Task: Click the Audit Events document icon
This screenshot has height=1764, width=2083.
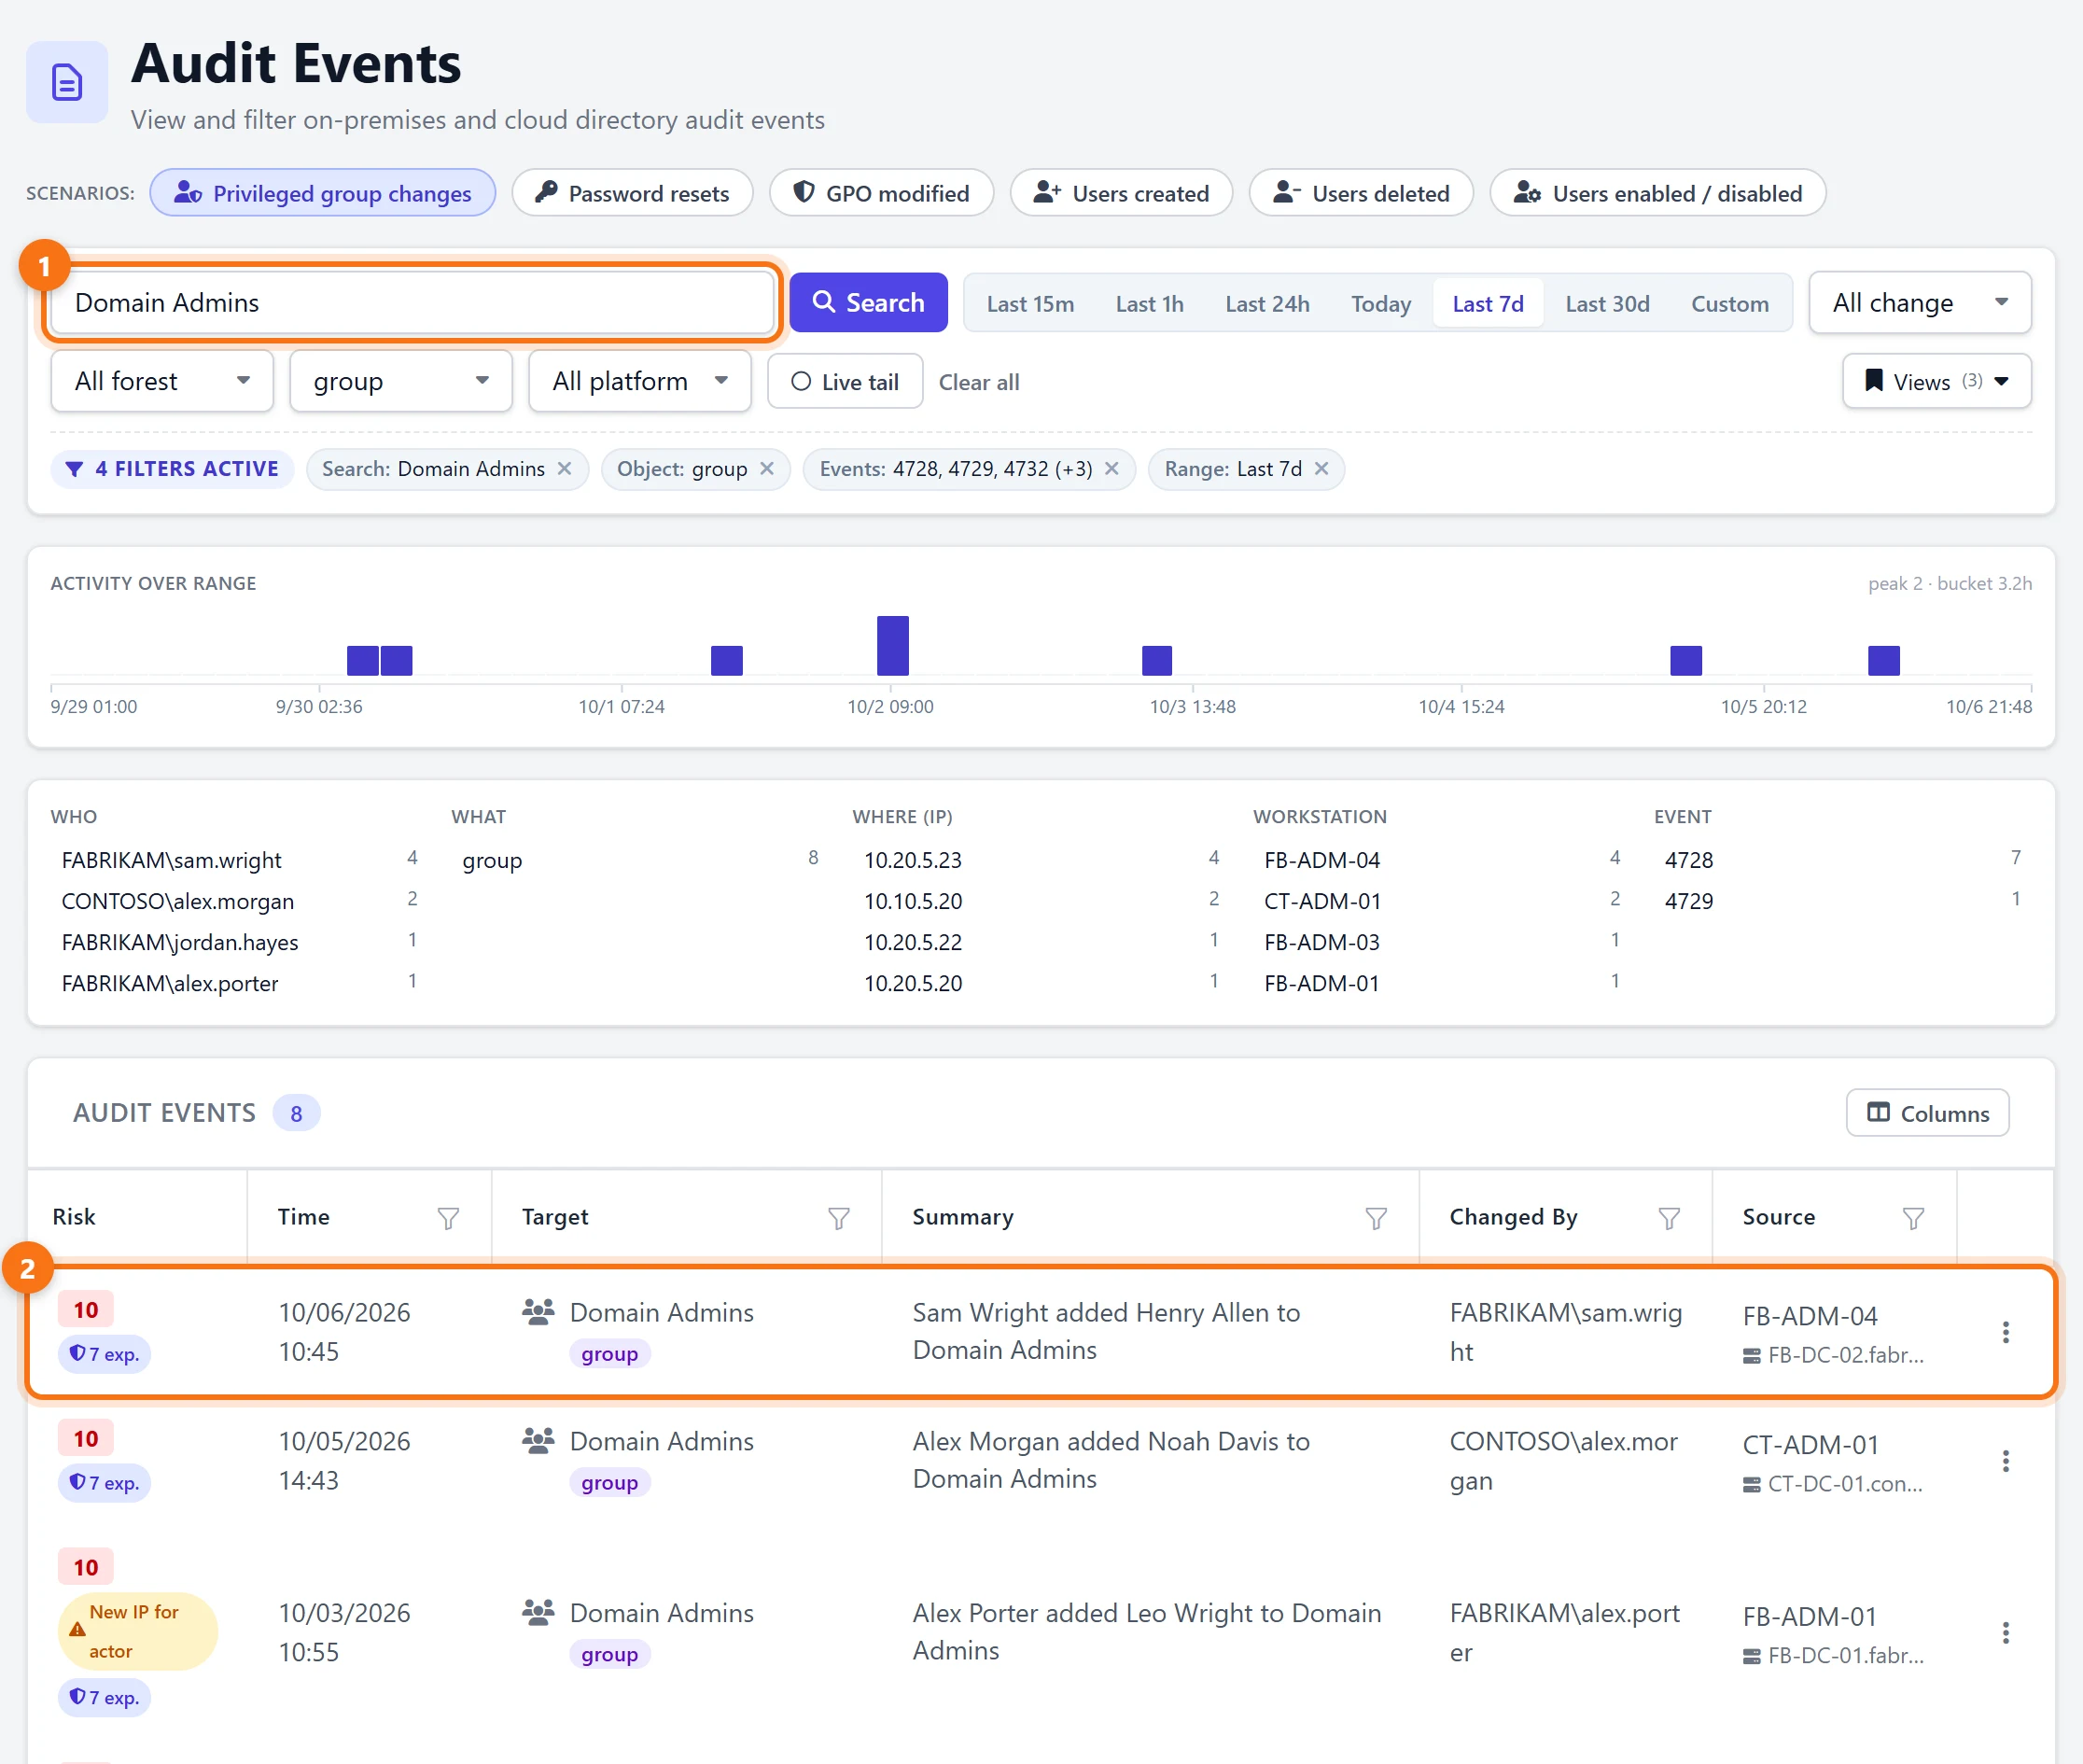Action: [x=67, y=82]
